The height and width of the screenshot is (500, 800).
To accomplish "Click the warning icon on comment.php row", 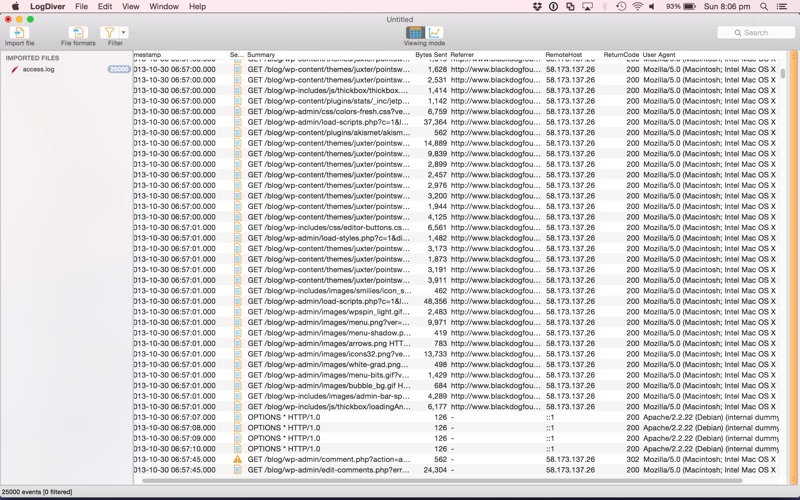I will 237,459.
